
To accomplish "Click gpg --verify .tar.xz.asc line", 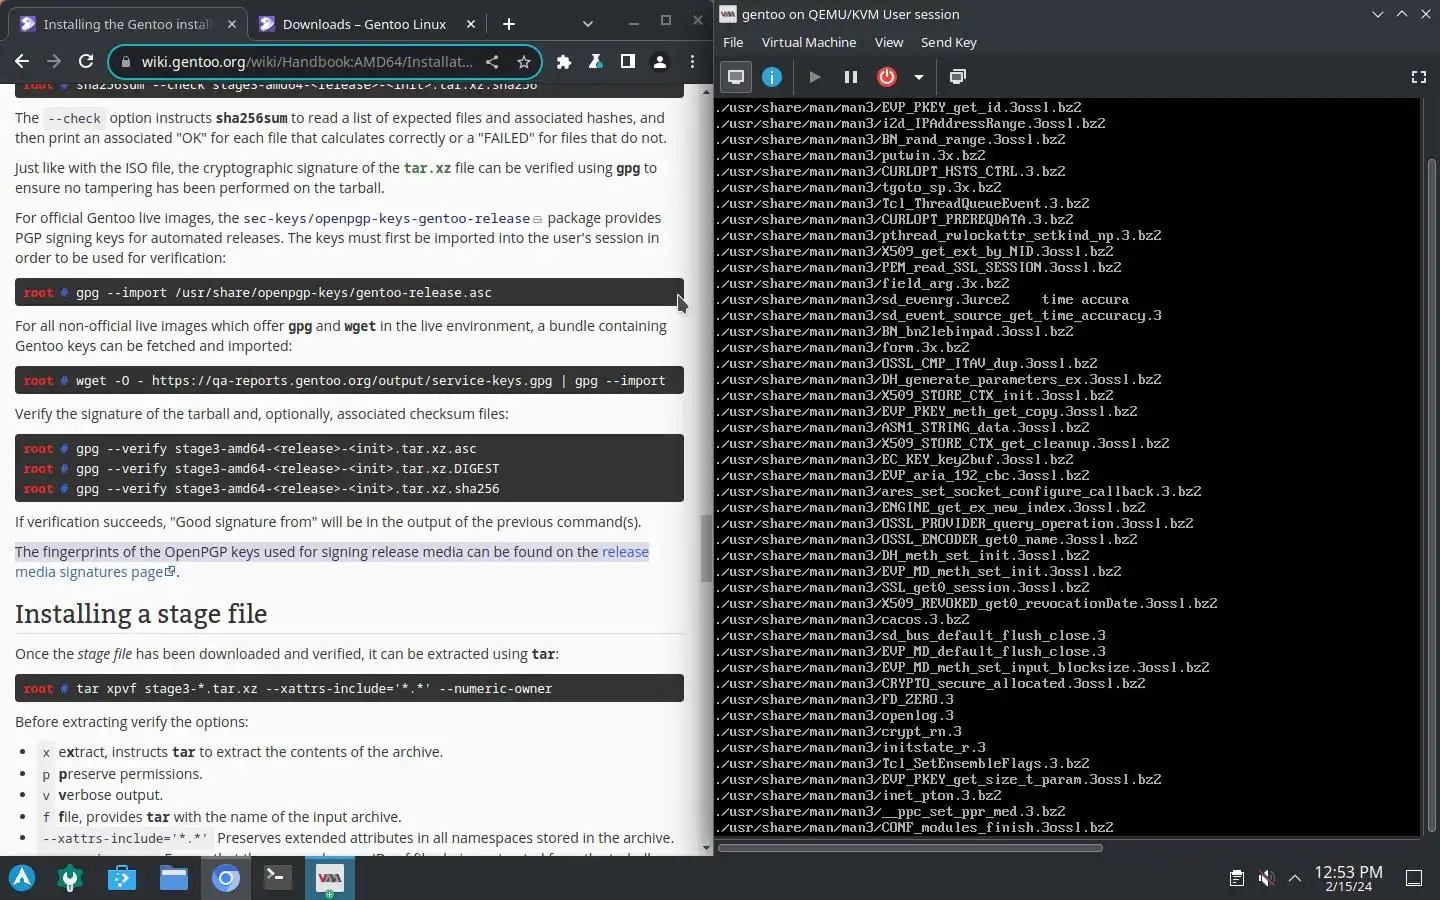I will 250,448.
